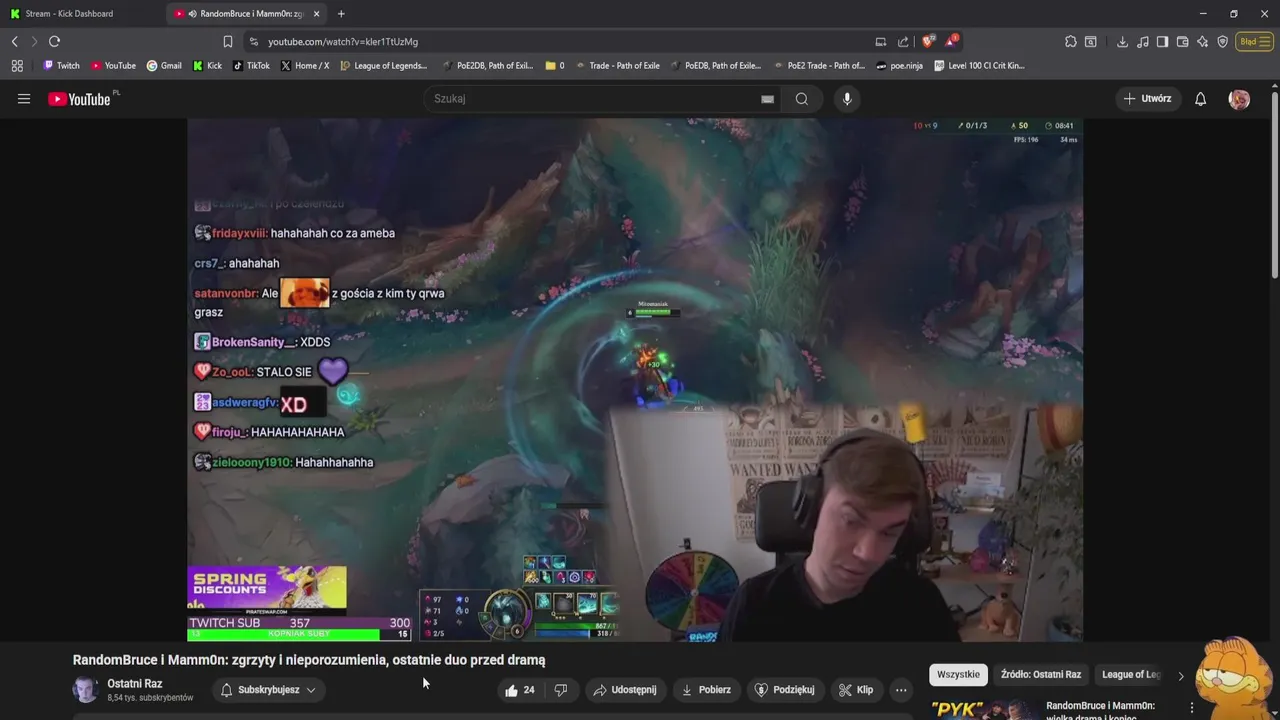The width and height of the screenshot is (1280, 720).
Task: Open YouTube notifications bell
Action: [1200, 99]
